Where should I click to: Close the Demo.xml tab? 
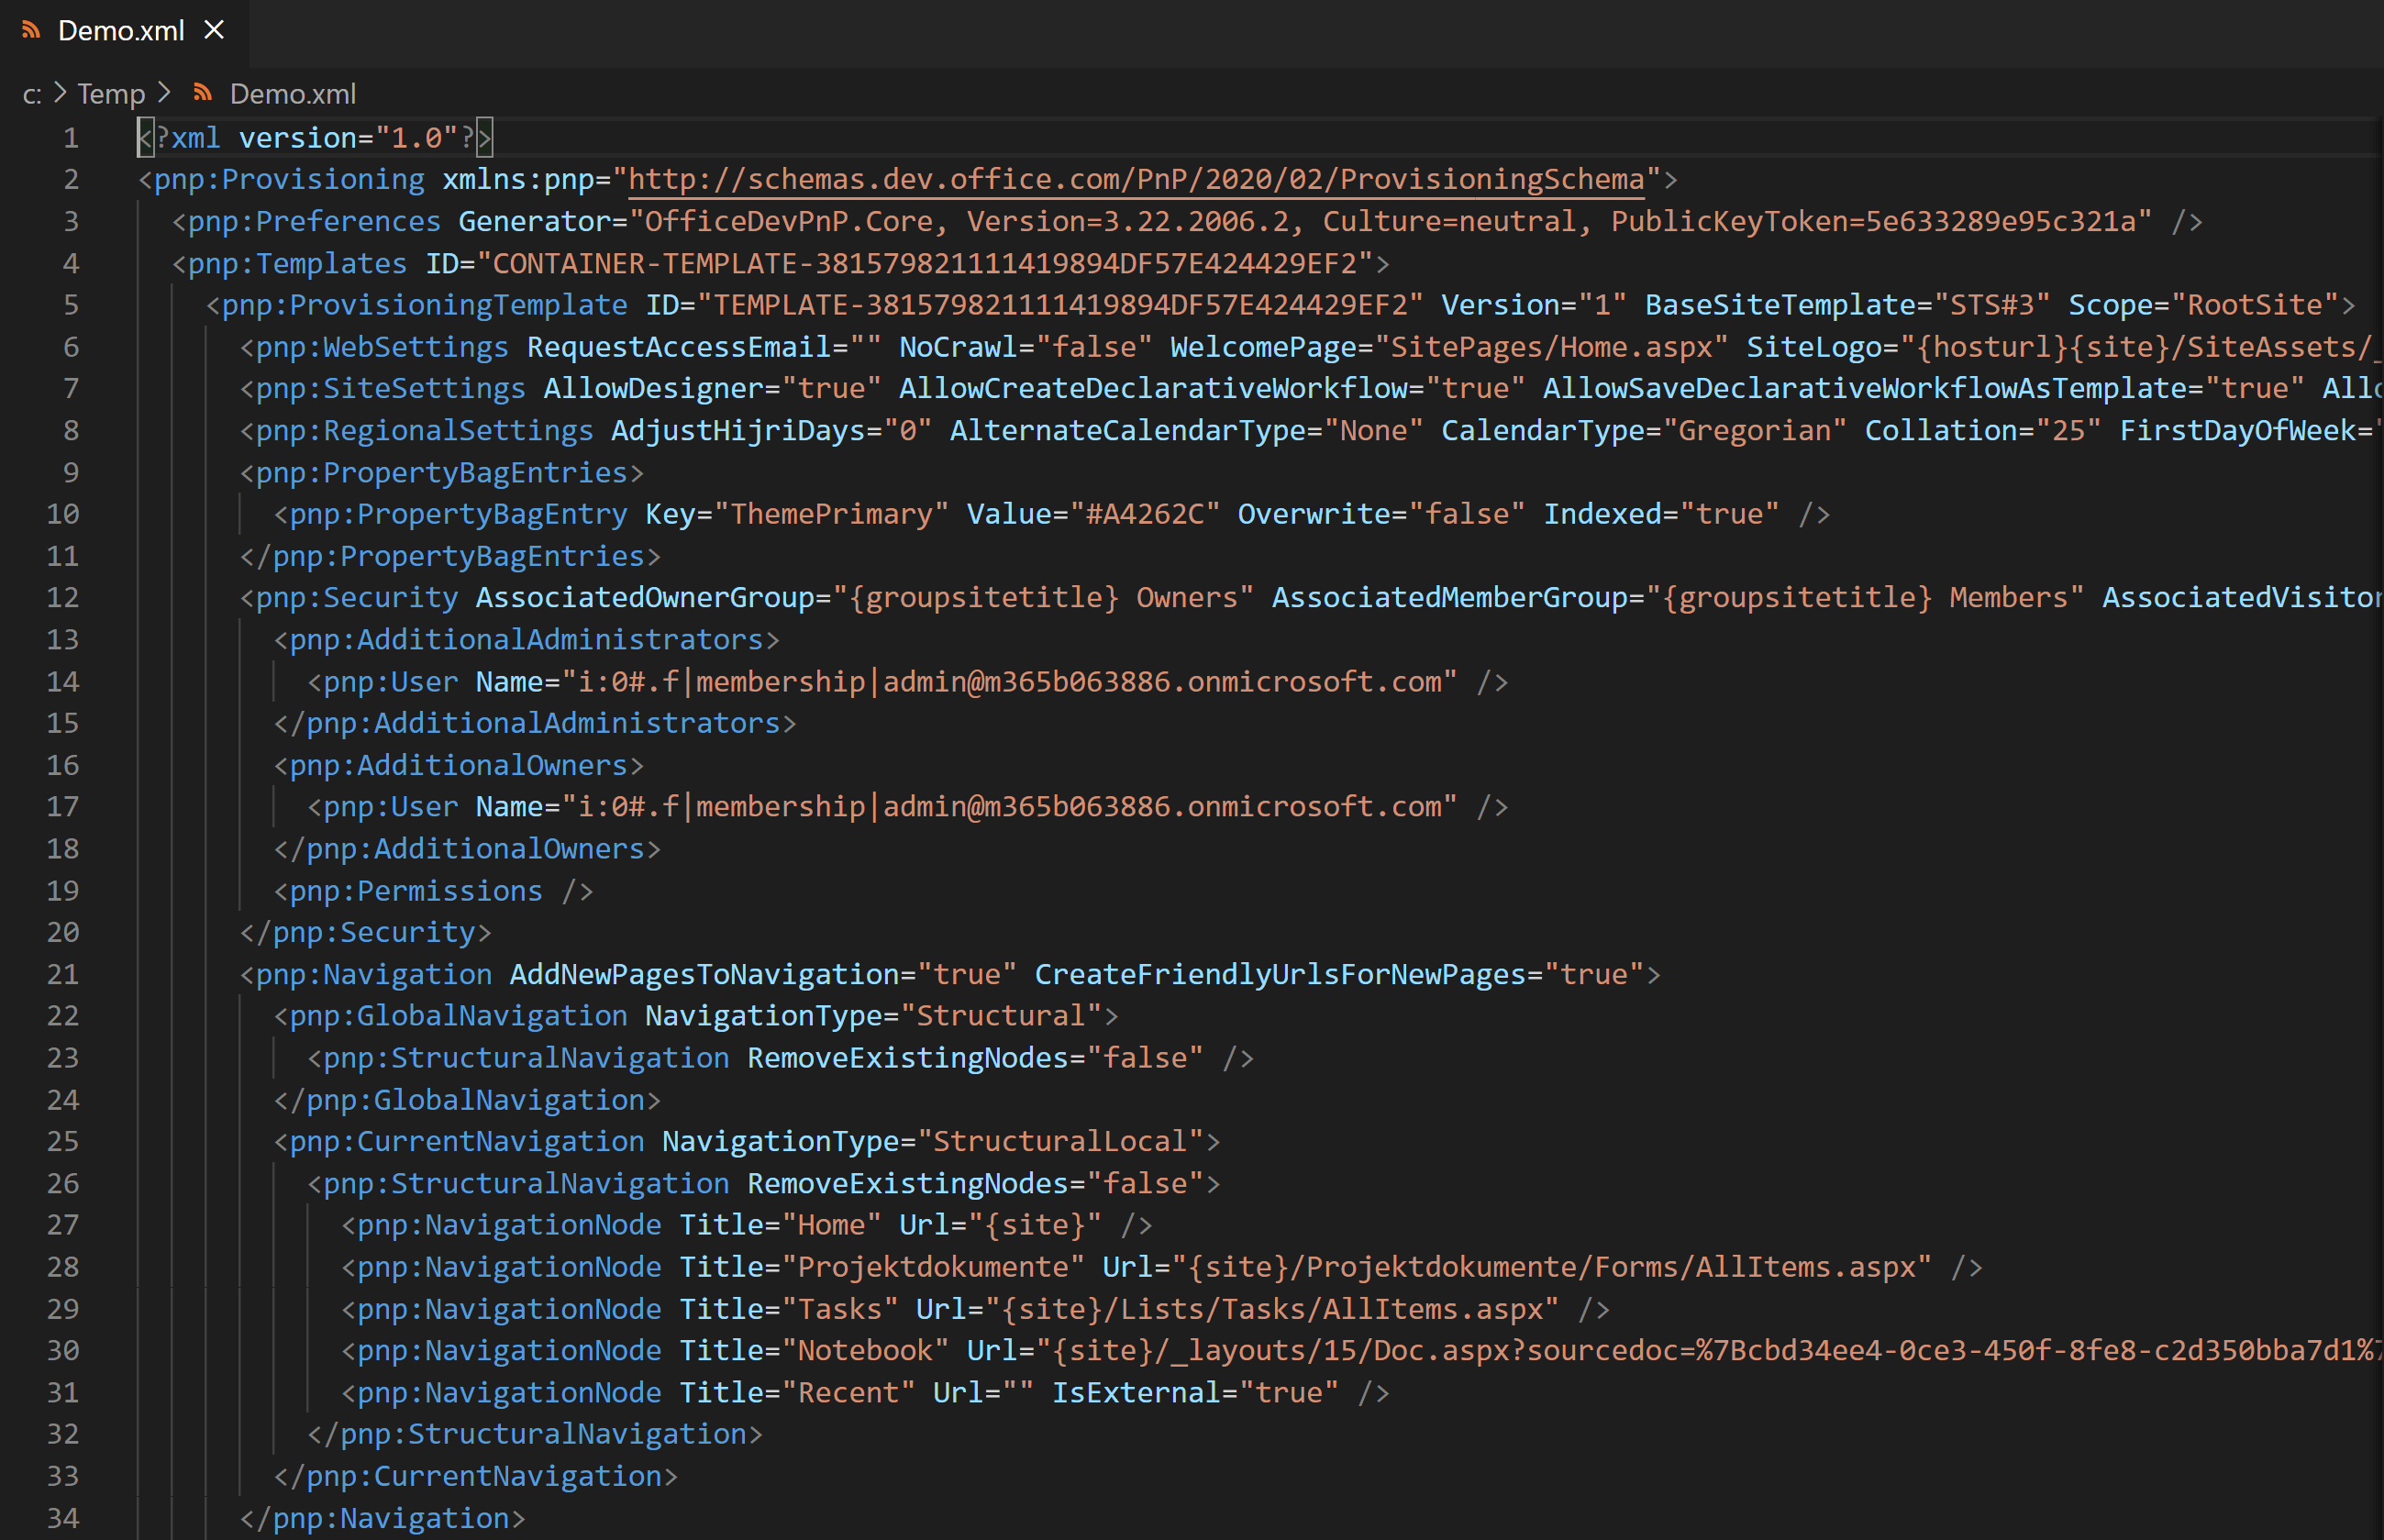pyautogui.click(x=214, y=31)
